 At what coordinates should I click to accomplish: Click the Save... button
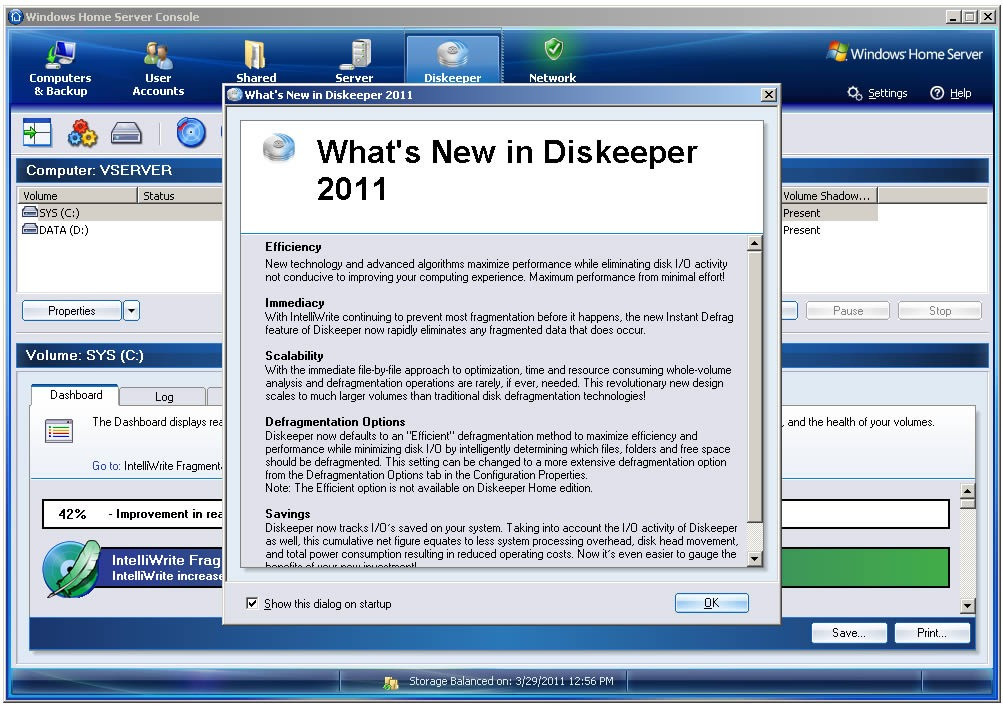tap(849, 632)
